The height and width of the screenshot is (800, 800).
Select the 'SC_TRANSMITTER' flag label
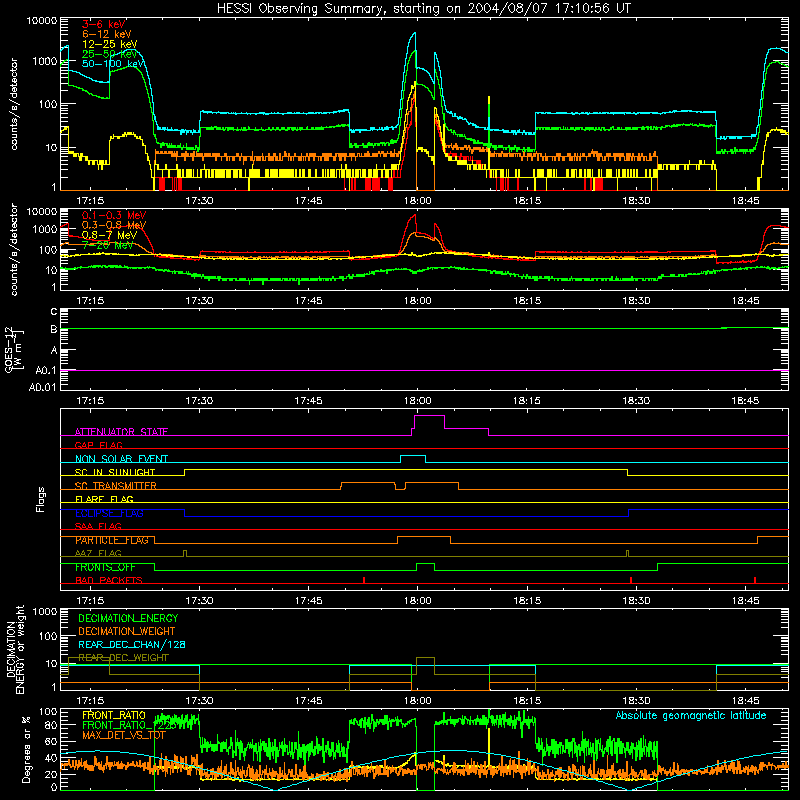coord(116,486)
